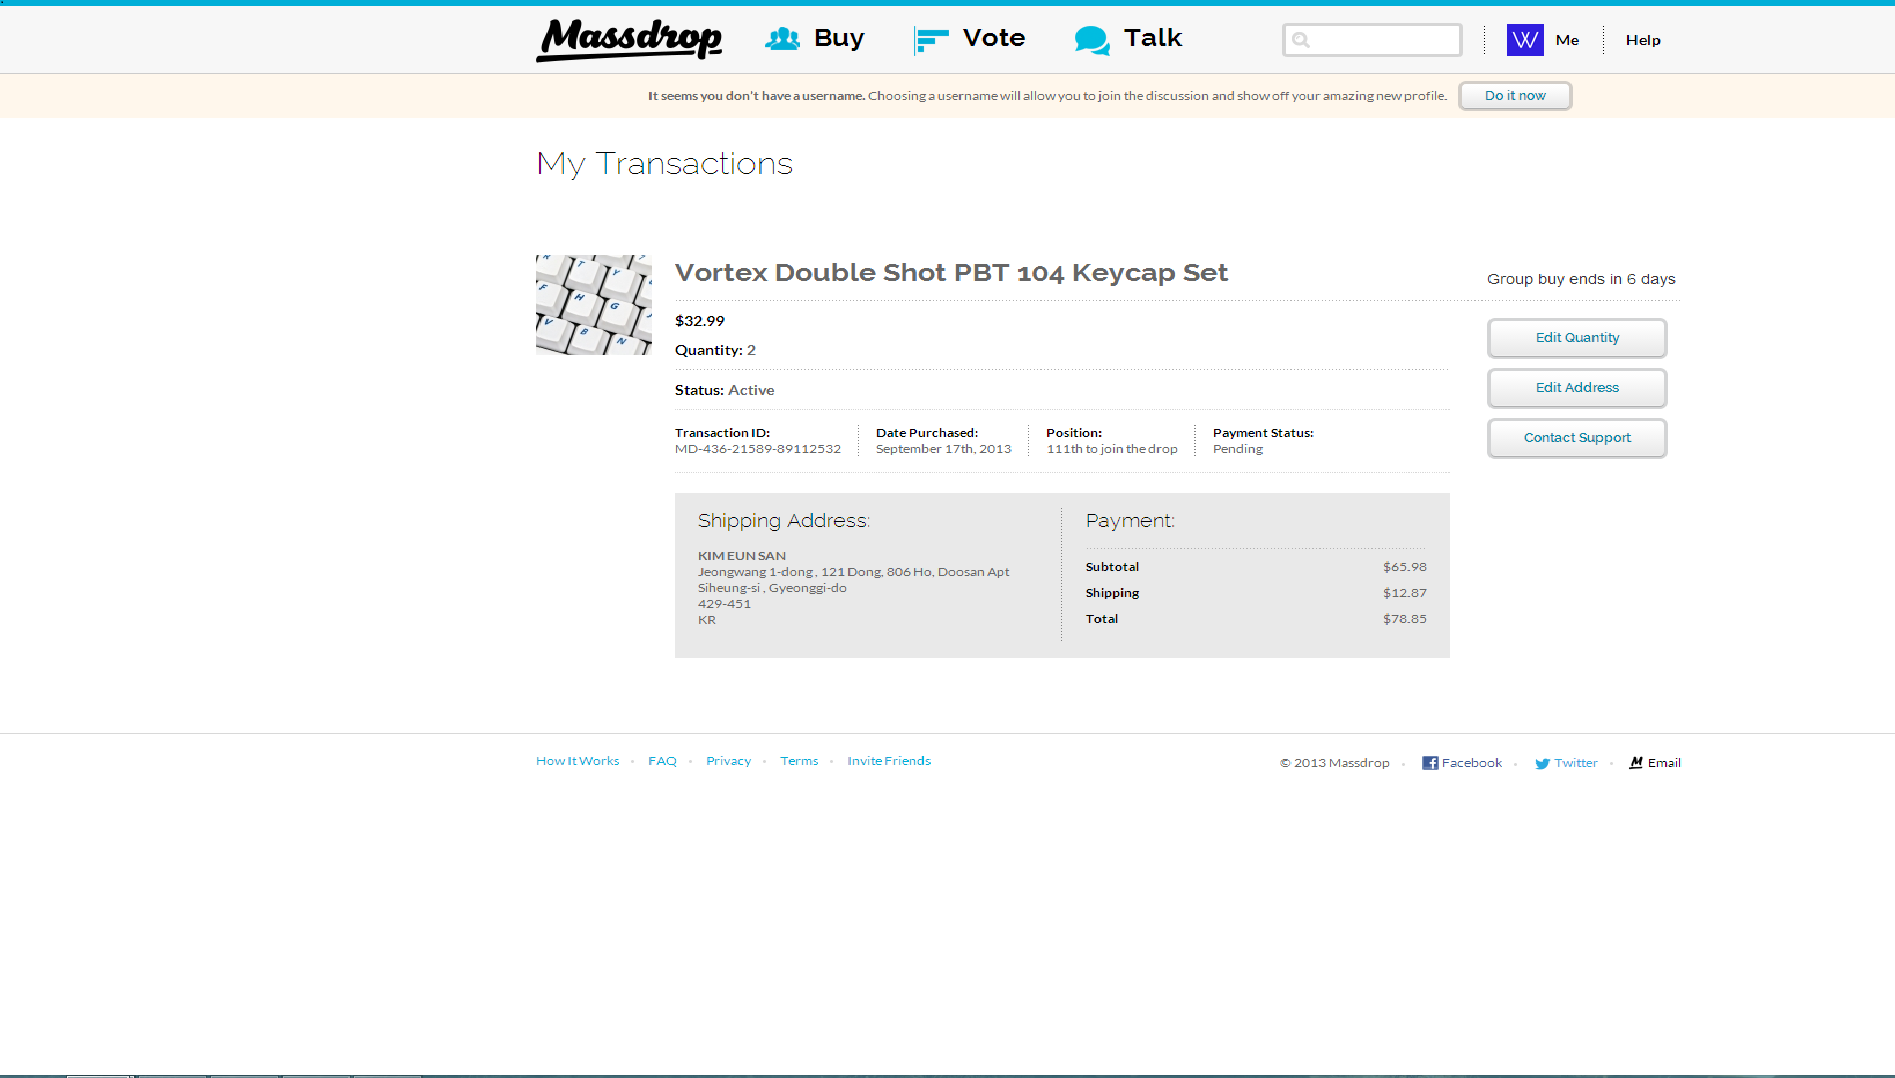This screenshot has height=1078, width=1895.
Task: Click '111th to join the drop' text
Action: (1112, 449)
